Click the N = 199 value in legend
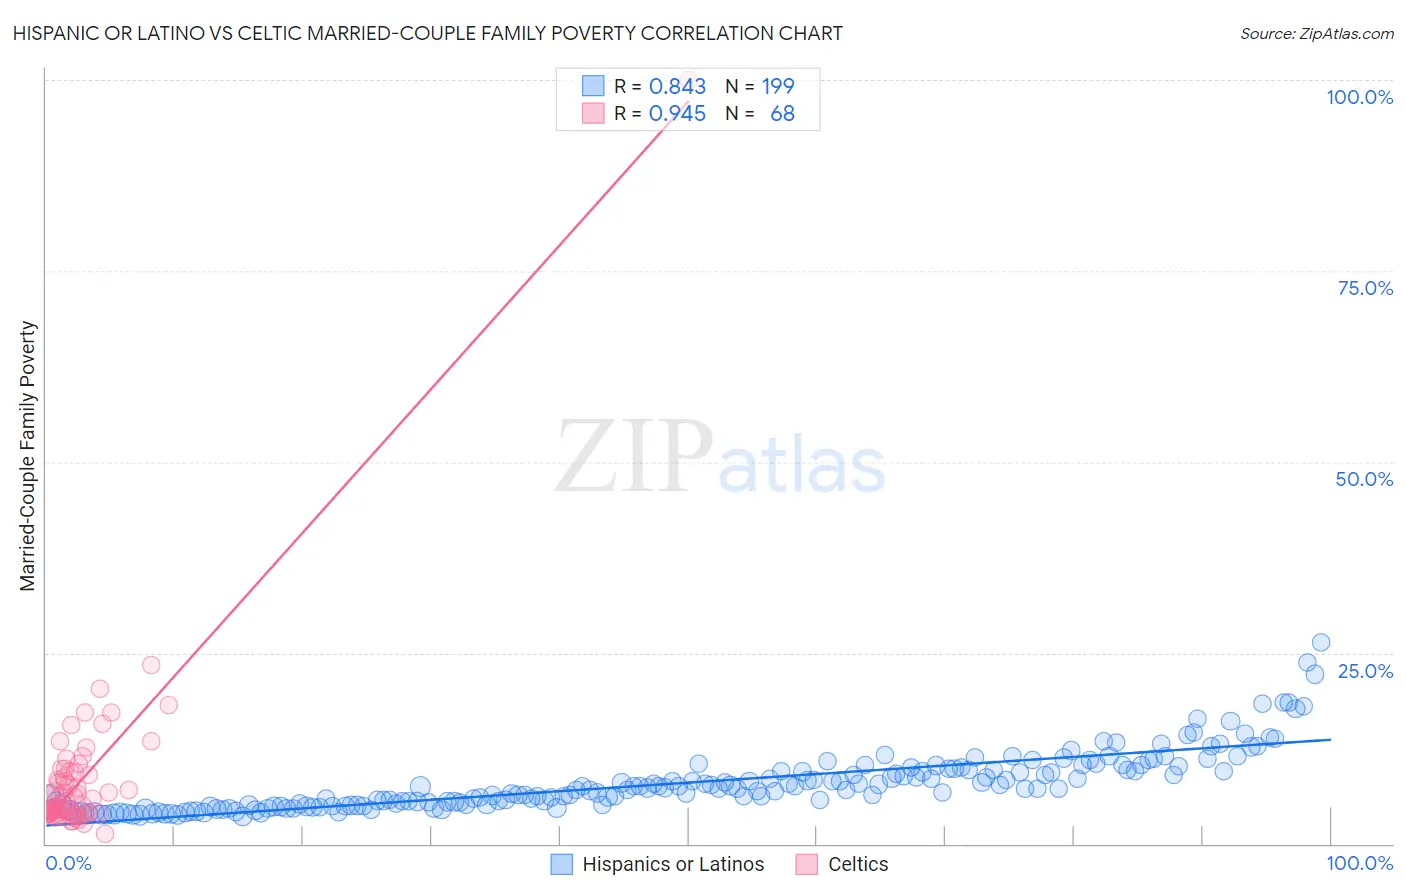The height and width of the screenshot is (892, 1406). (760, 86)
